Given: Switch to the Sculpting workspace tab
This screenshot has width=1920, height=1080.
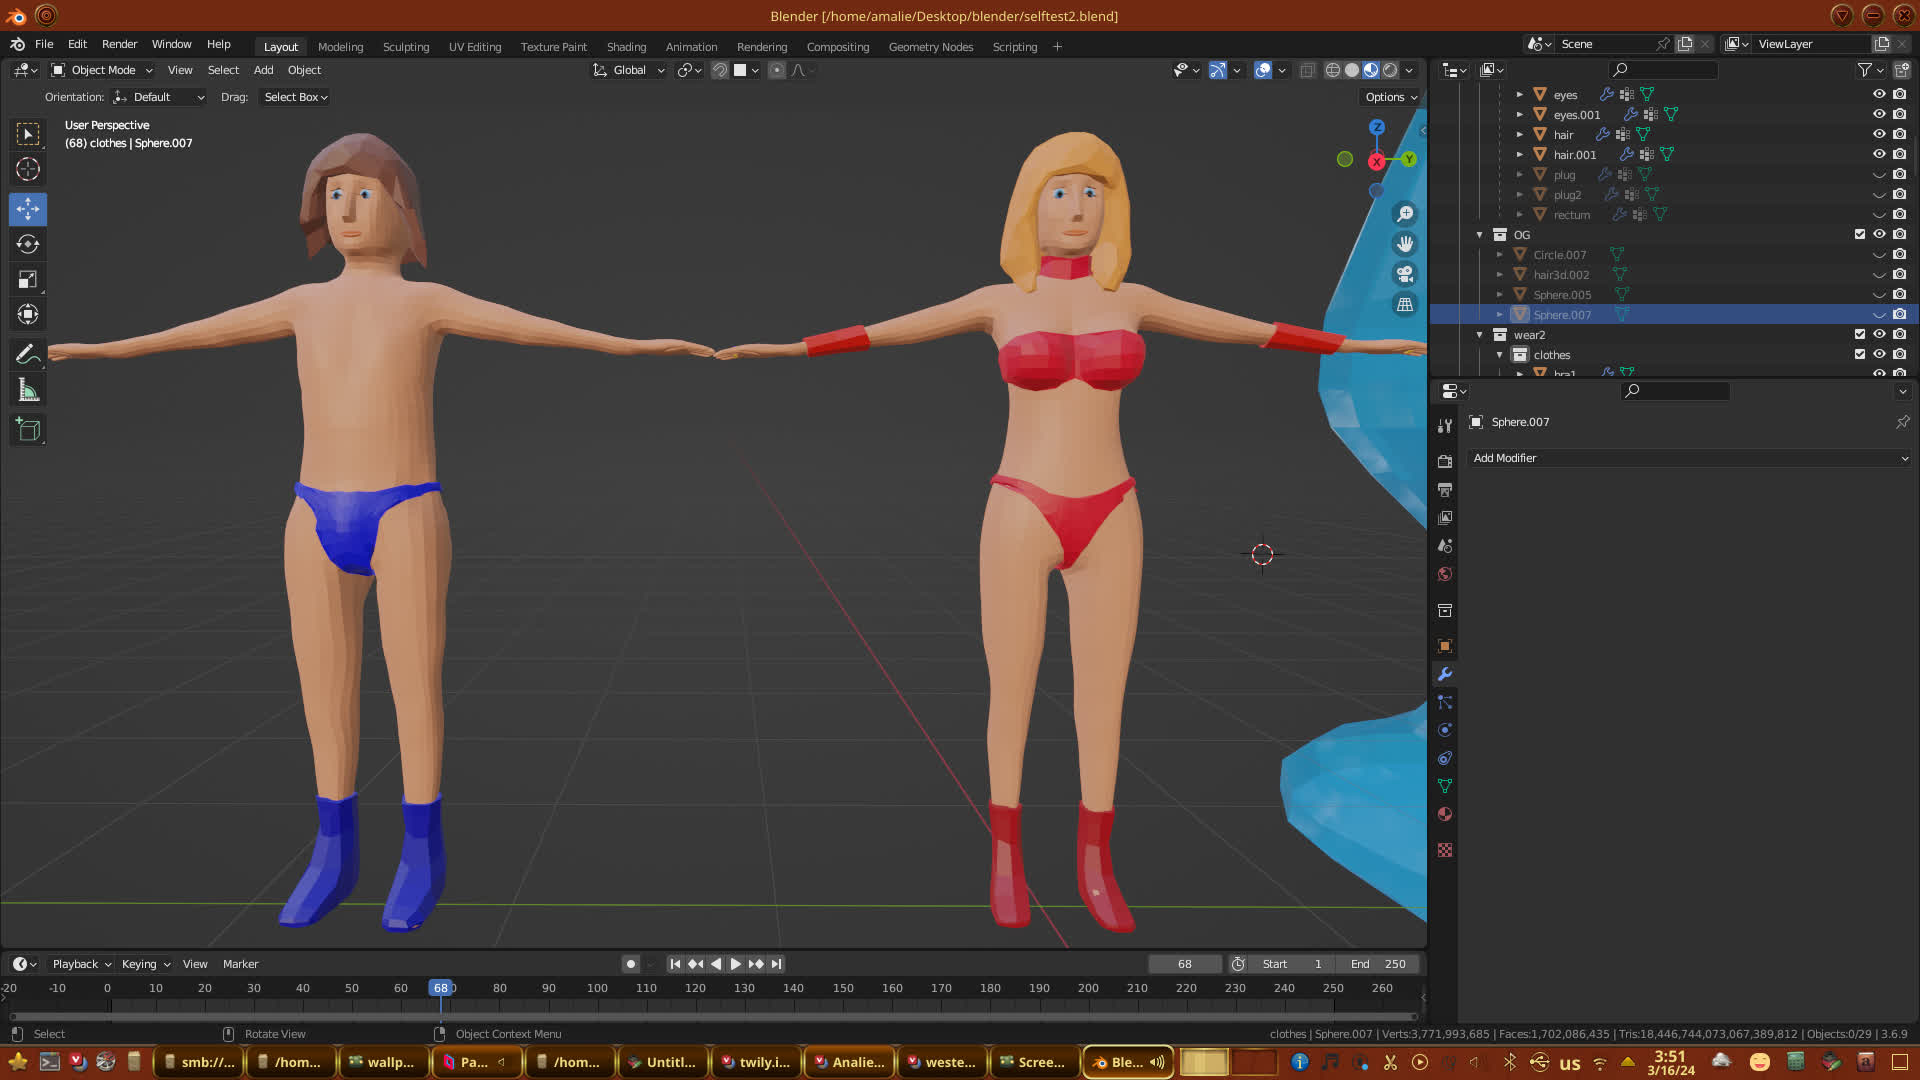Looking at the screenshot, I should pyautogui.click(x=405, y=47).
